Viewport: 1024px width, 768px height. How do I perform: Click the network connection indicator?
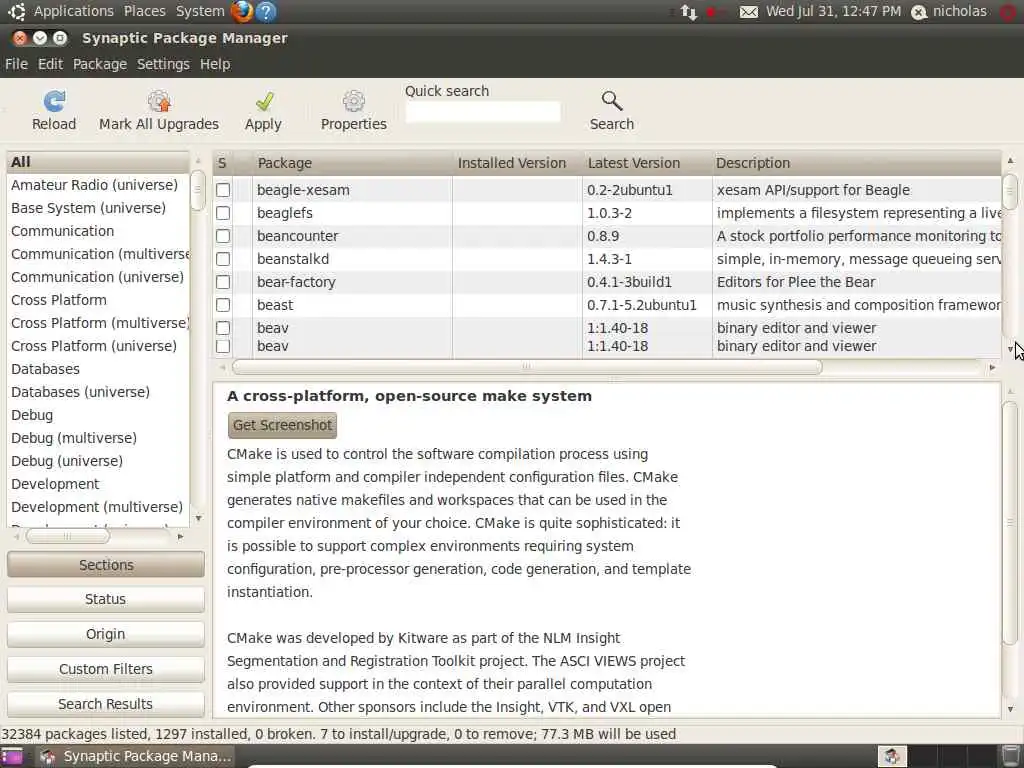point(689,12)
